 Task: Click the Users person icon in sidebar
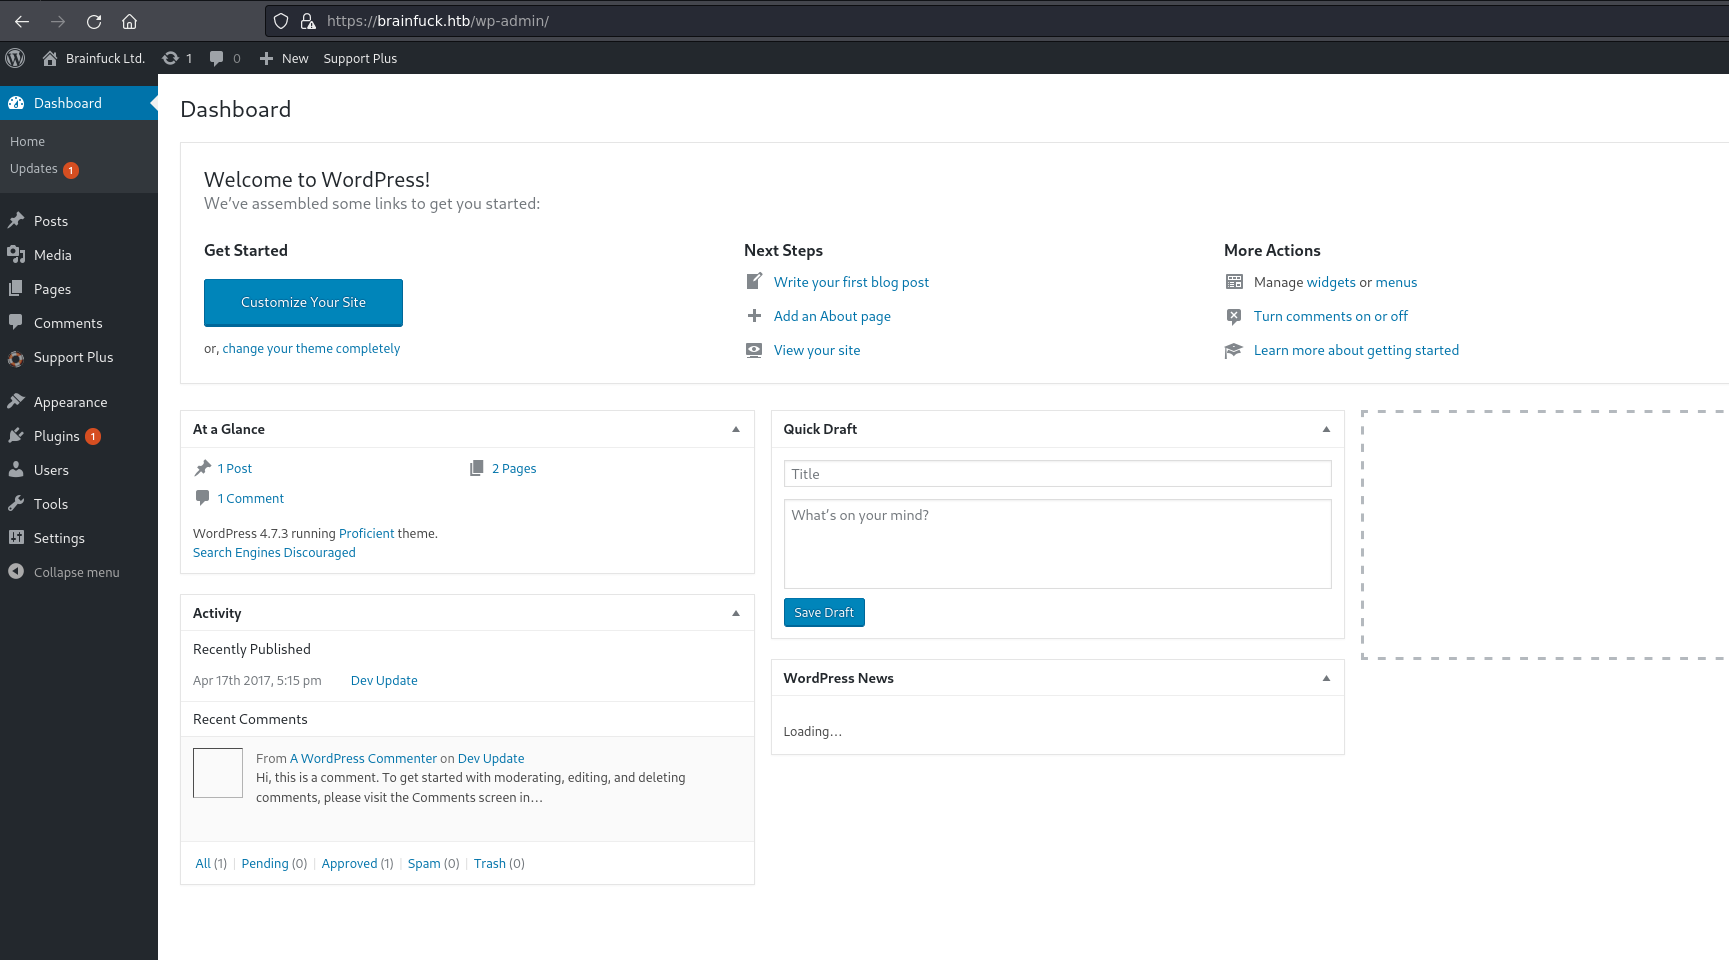tap(16, 469)
